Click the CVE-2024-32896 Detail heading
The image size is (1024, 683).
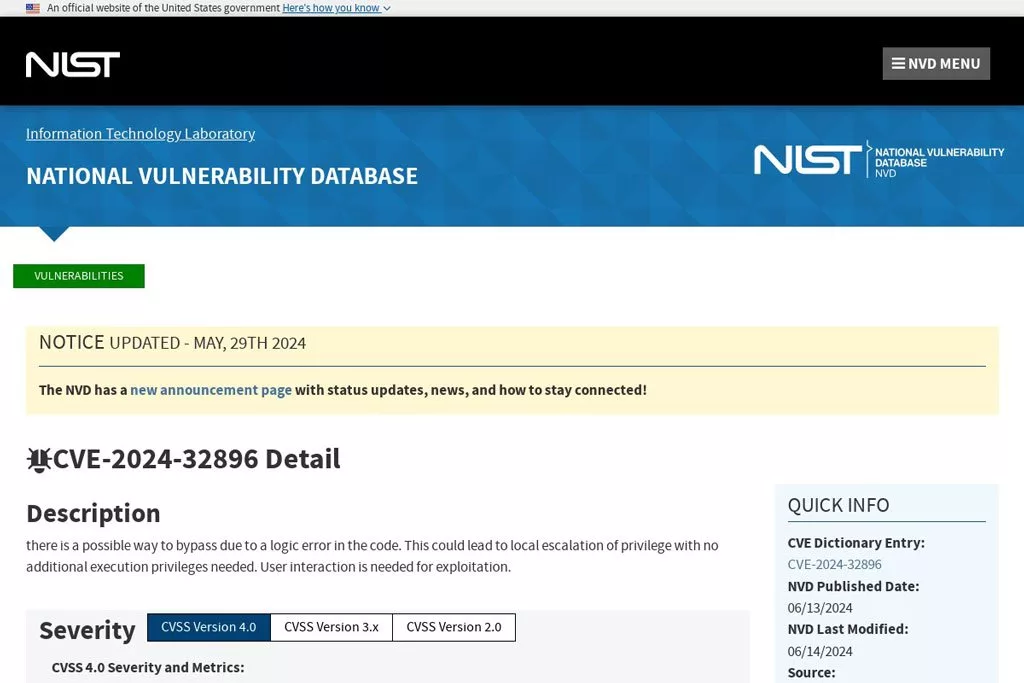point(196,459)
